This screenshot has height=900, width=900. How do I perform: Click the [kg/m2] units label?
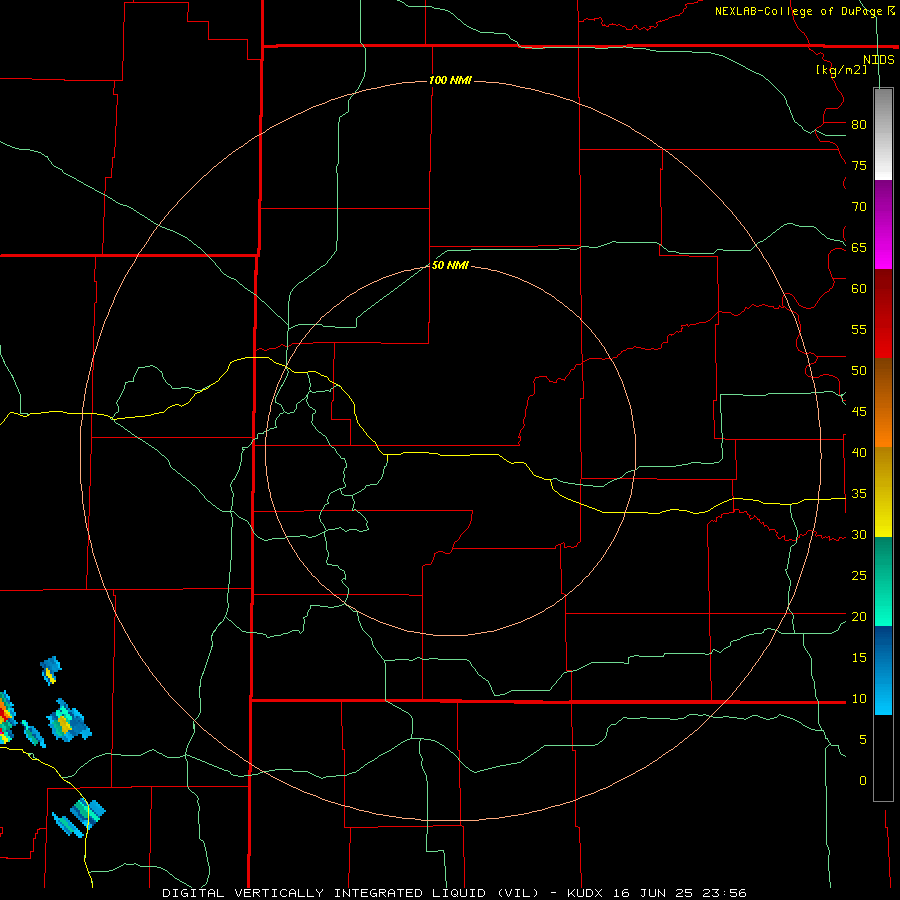pyautogui.click(x=841, y=70)
